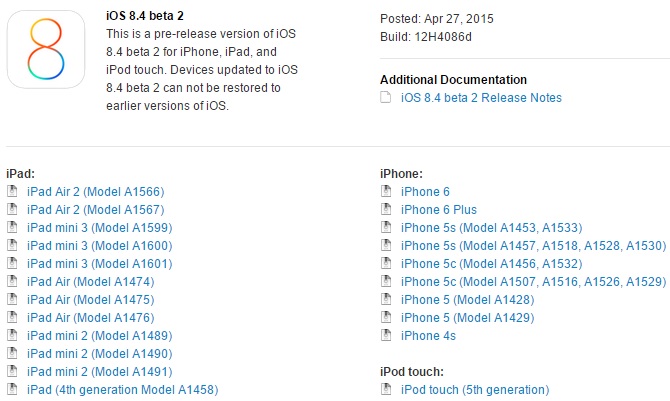Viewport: 670px width, 401px height.
Task: Click file icon next to iPhone 4s
Action: tap(386, 335)
